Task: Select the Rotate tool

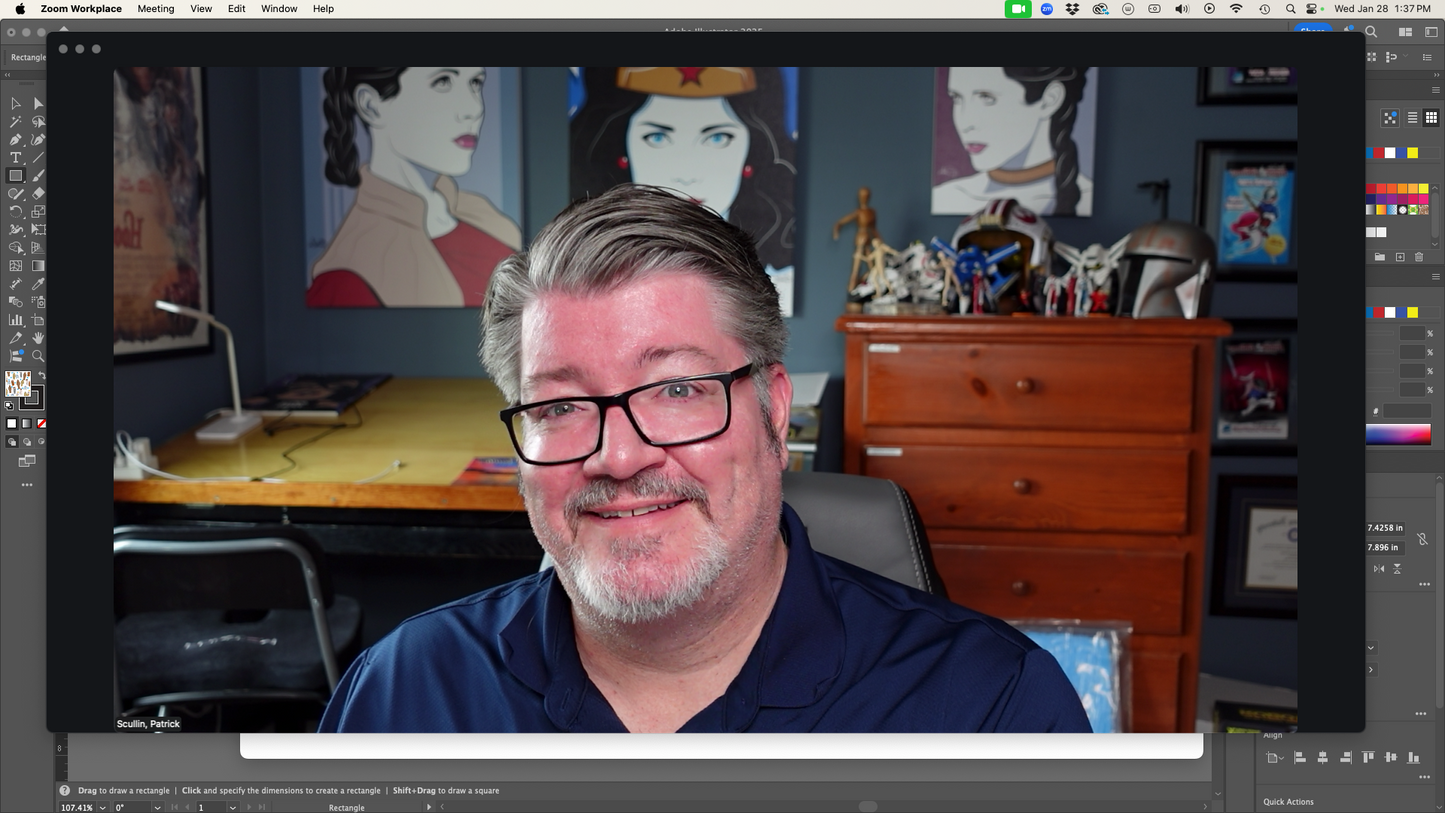Action: 16,212
